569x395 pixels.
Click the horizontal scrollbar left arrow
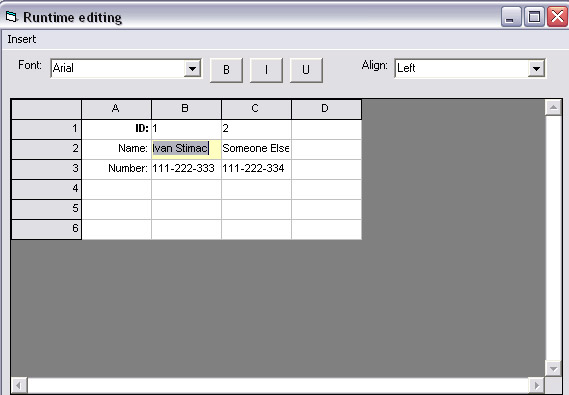point(19,385)
